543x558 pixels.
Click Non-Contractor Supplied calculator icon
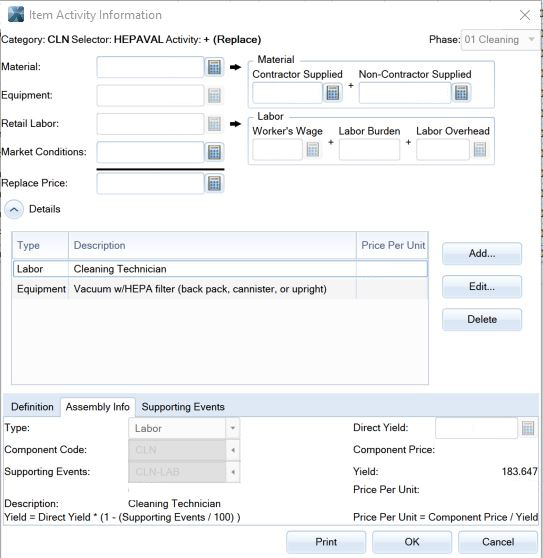tap(461, 93)
